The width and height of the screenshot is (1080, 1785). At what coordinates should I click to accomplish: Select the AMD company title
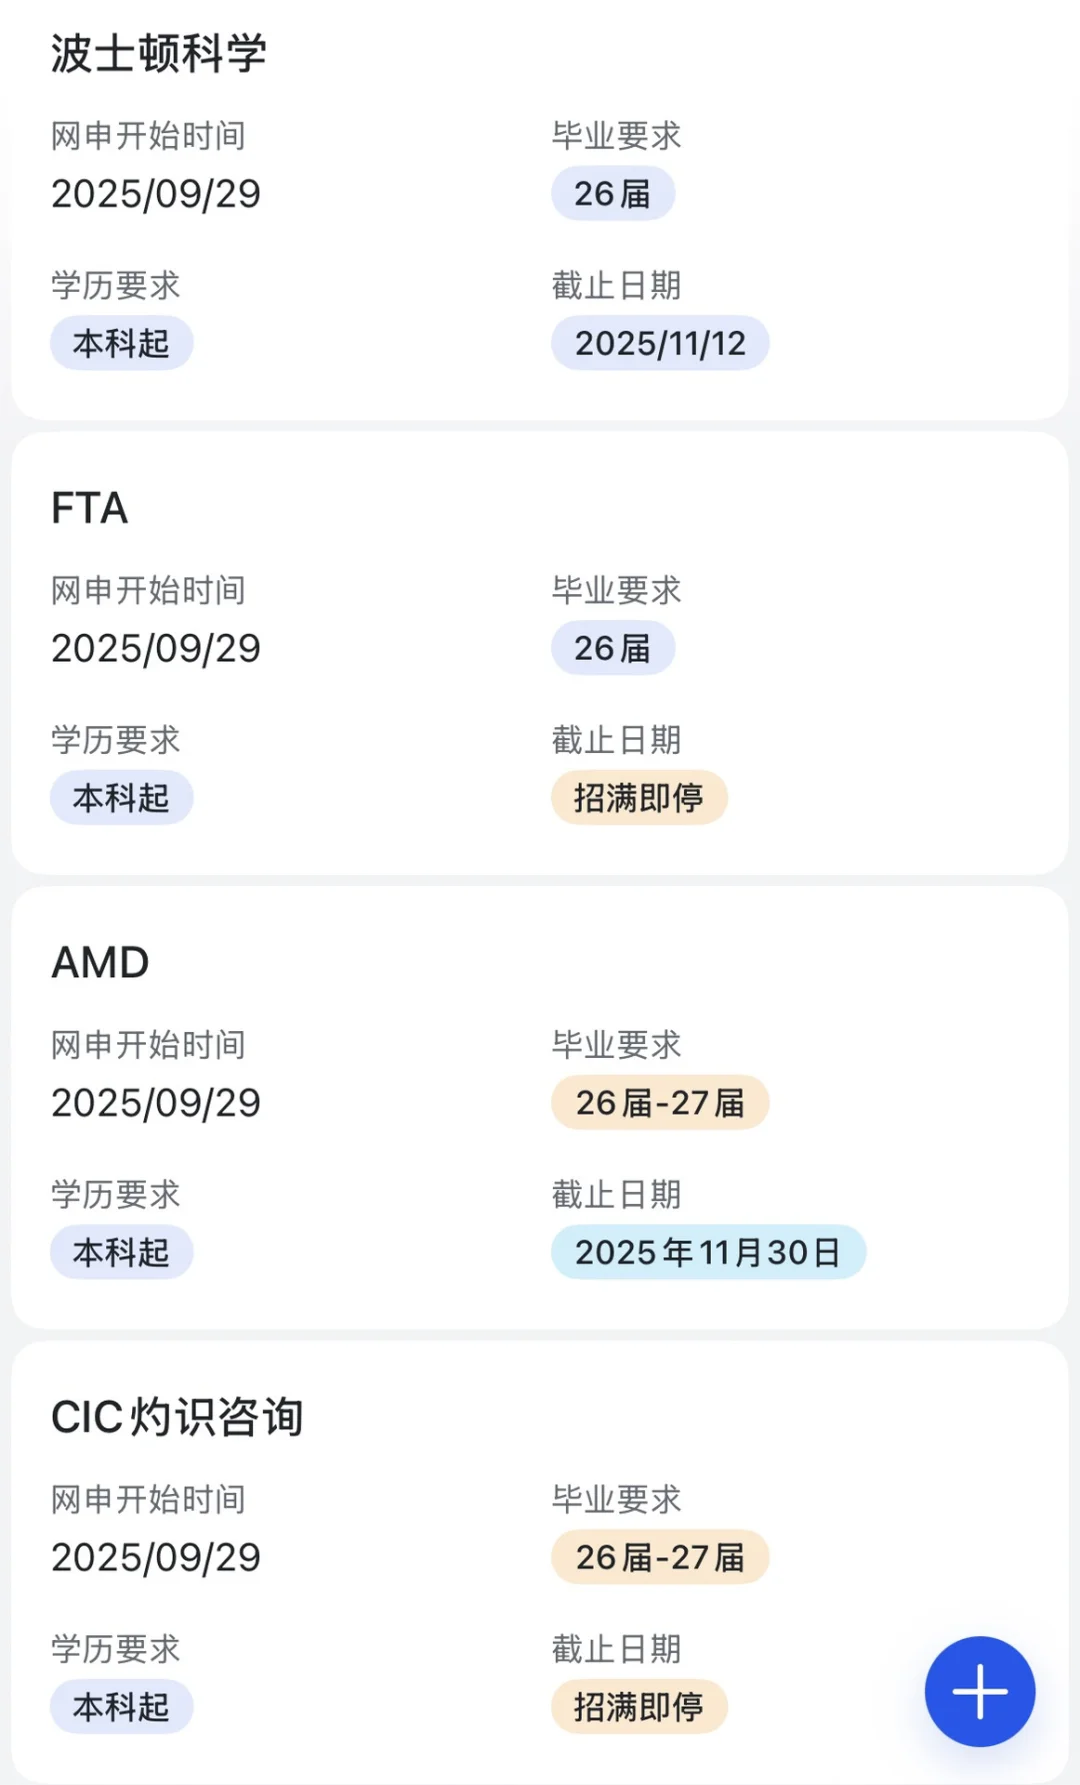tap(100, 962)
